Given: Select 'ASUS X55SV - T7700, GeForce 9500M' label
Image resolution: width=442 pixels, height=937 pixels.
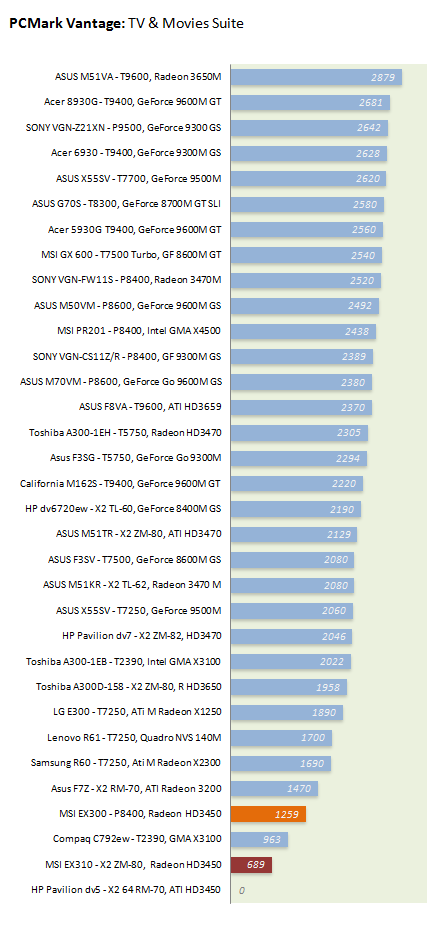Looking at the screenshot, I should (x=138, y=178).
